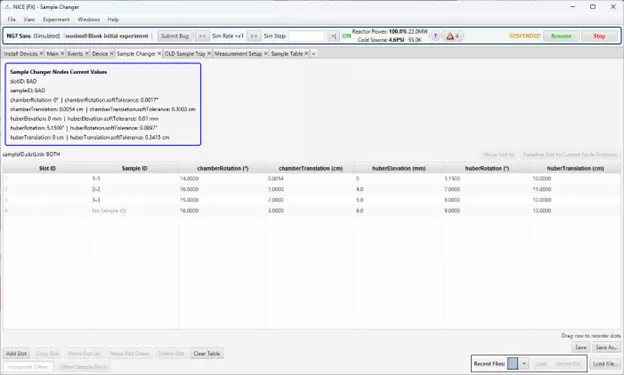624x375 pixels.
Task: Click the huberElevation (mm) column header
Action: point(398,168)
